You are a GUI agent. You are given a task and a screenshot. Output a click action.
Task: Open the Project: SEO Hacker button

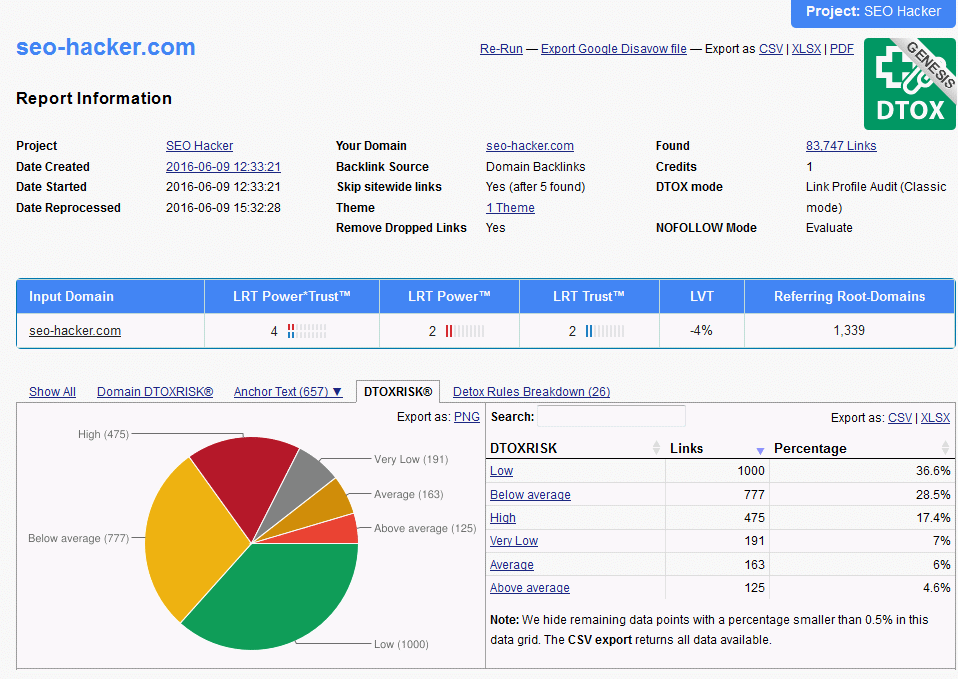click(874, 12)
